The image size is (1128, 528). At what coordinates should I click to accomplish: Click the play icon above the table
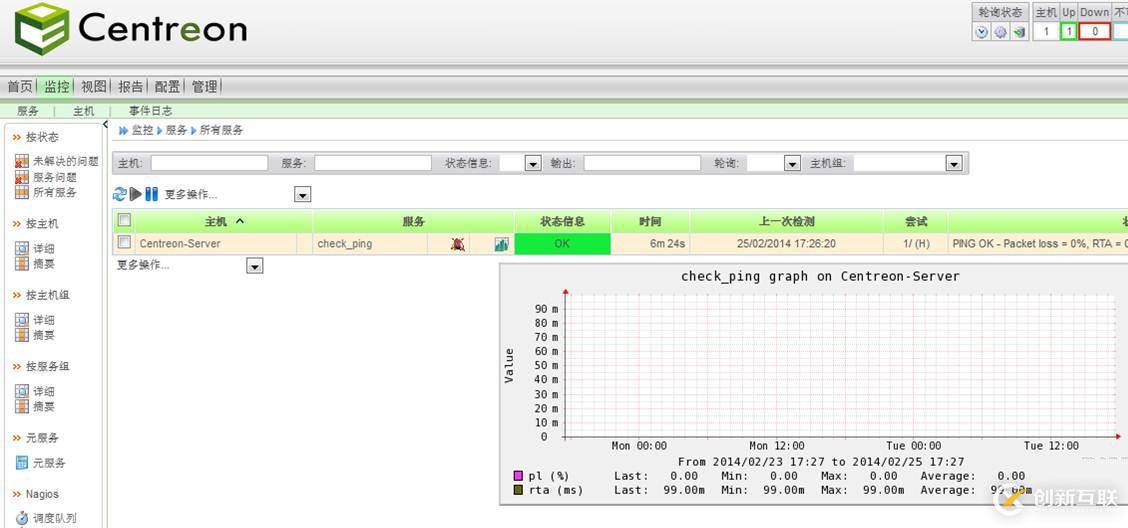[x=136, y=194]
